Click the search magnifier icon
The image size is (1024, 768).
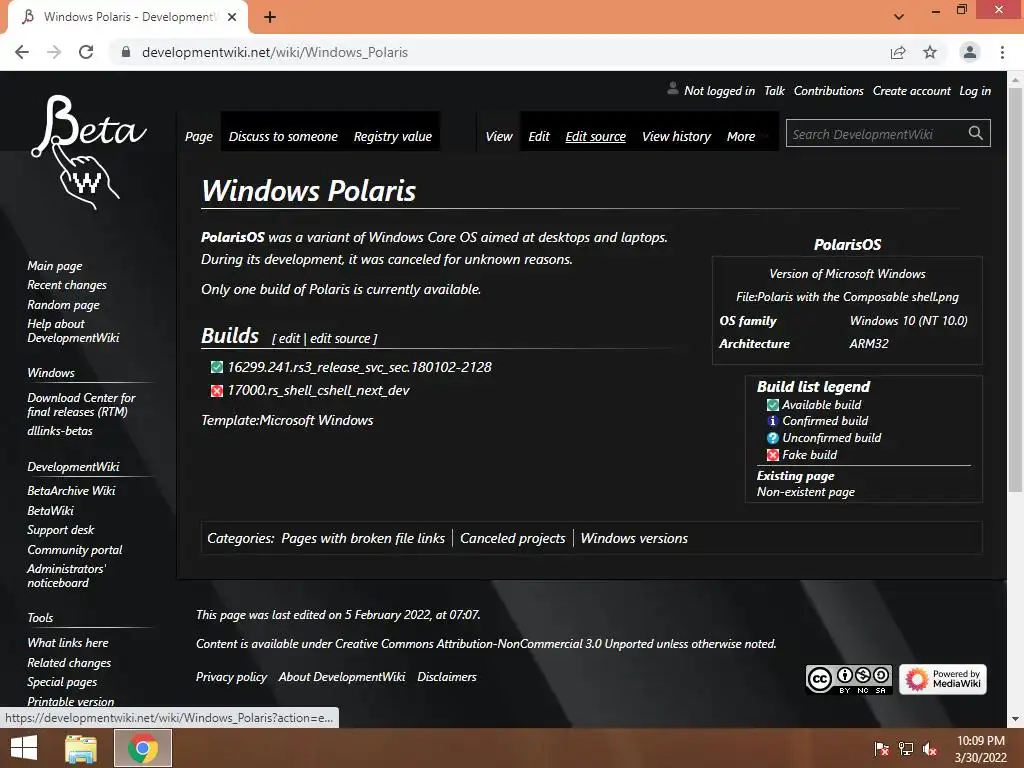976,133
